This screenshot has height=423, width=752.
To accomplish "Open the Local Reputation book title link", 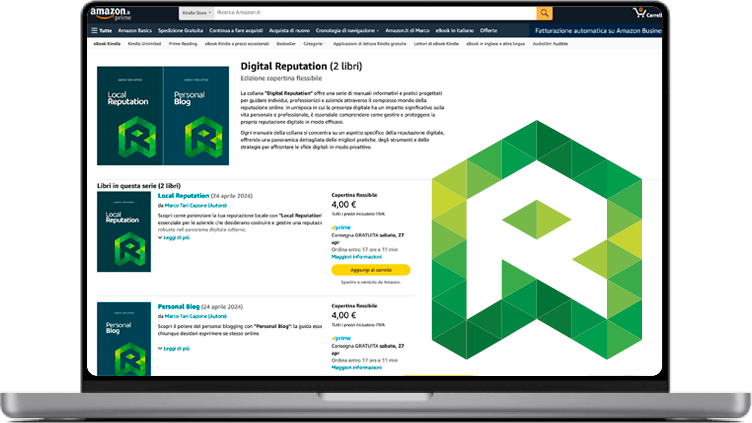I will click(x=184, y=195).
